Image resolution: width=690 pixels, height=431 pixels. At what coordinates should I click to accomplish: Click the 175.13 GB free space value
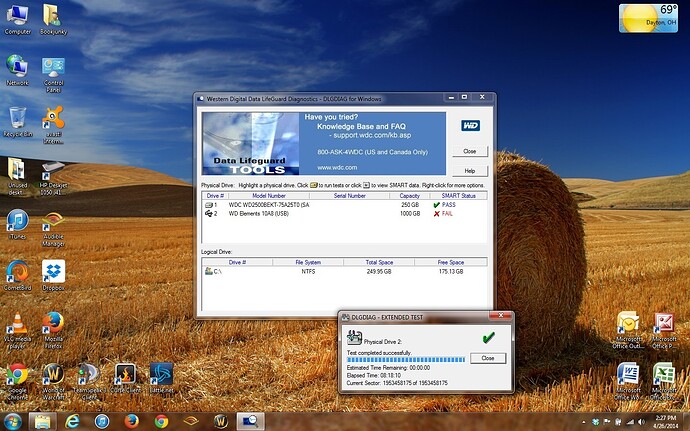pos(451,272)
